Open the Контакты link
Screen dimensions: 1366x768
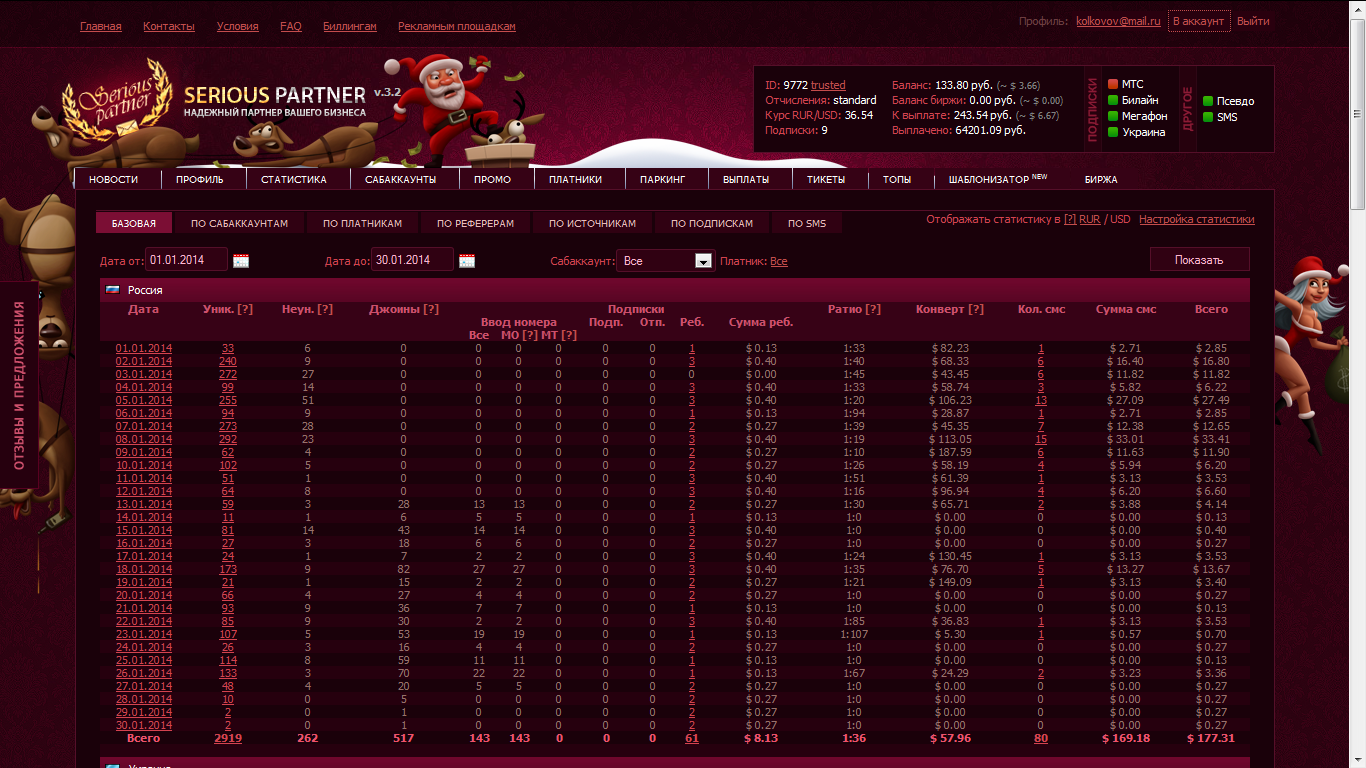[169, 26]
